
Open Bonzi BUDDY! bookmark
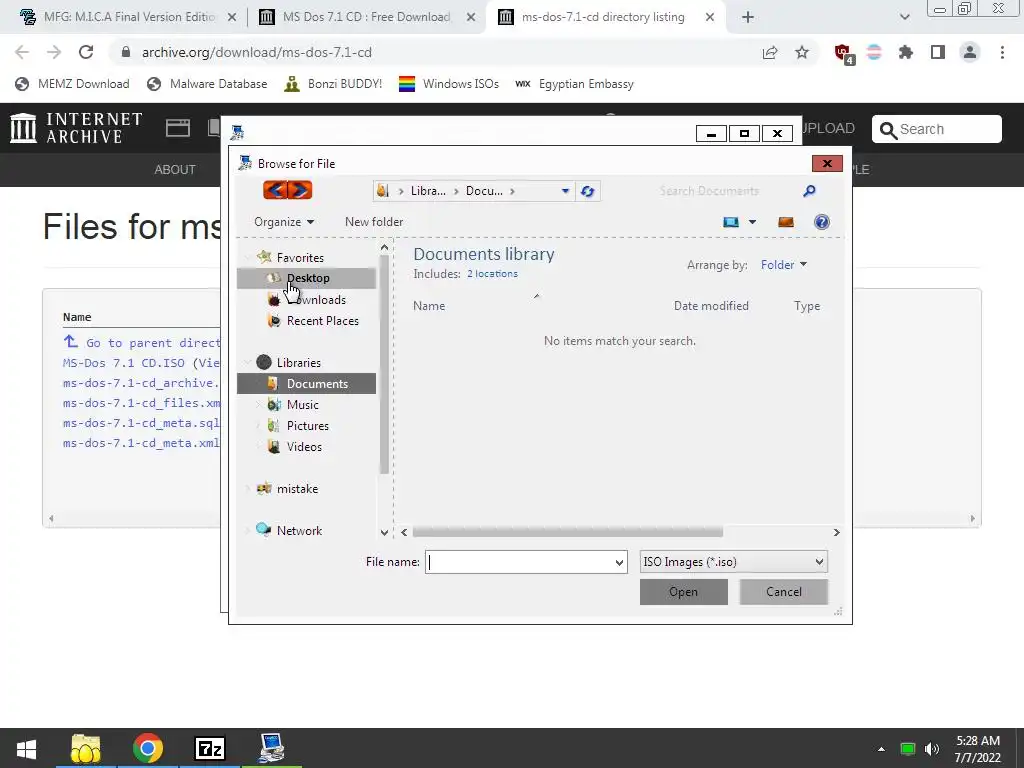point(333,84)
